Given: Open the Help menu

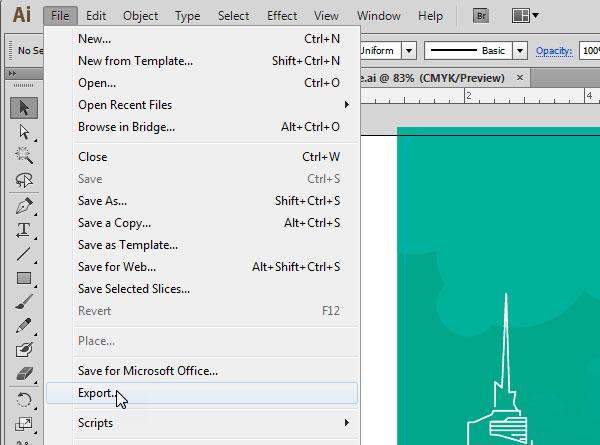Looking at the screenshot, I should point(430,16).
